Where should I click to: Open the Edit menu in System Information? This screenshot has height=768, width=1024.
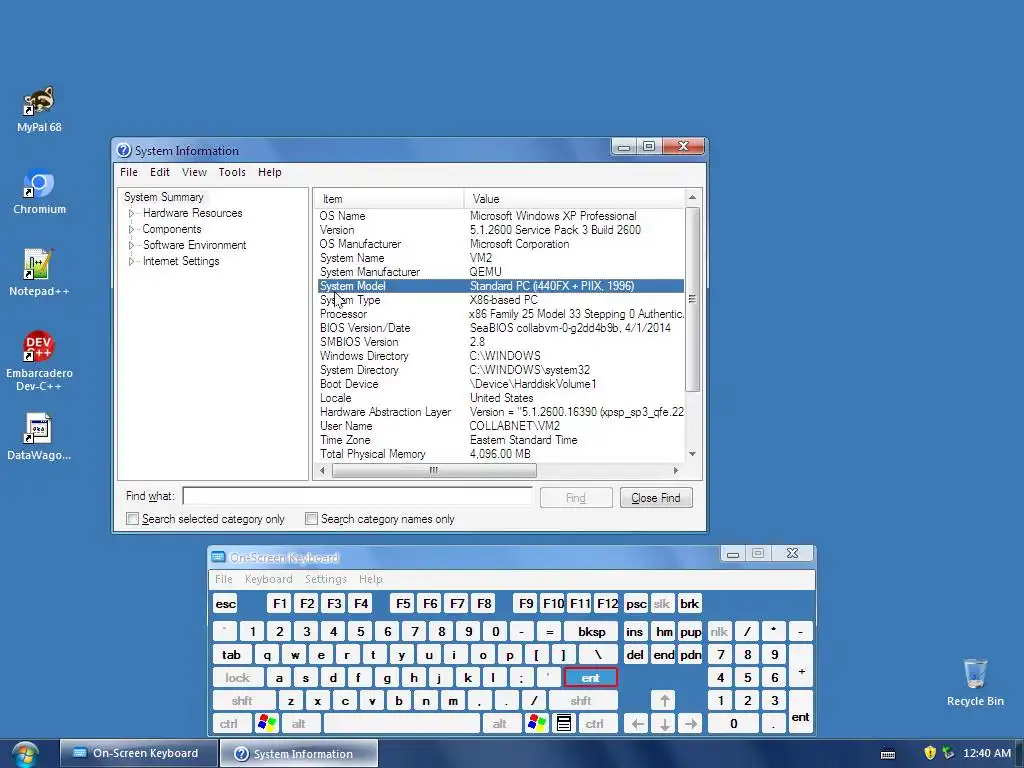[x=159, y=172]
